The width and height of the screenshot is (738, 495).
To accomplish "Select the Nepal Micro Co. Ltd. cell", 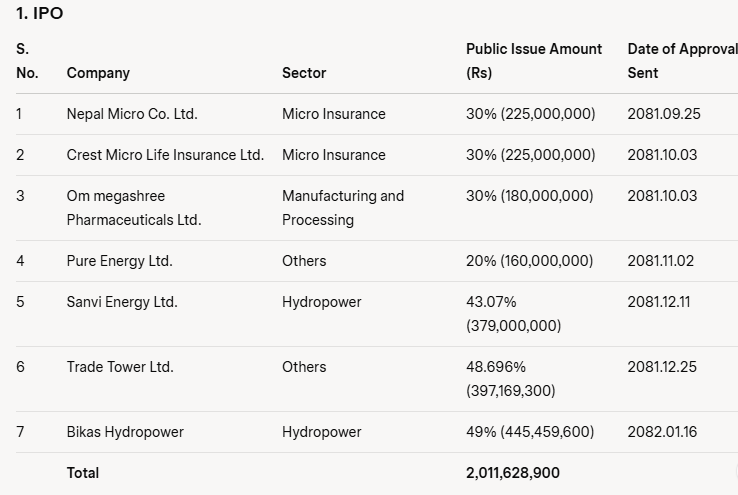I will tap(132, 114).
